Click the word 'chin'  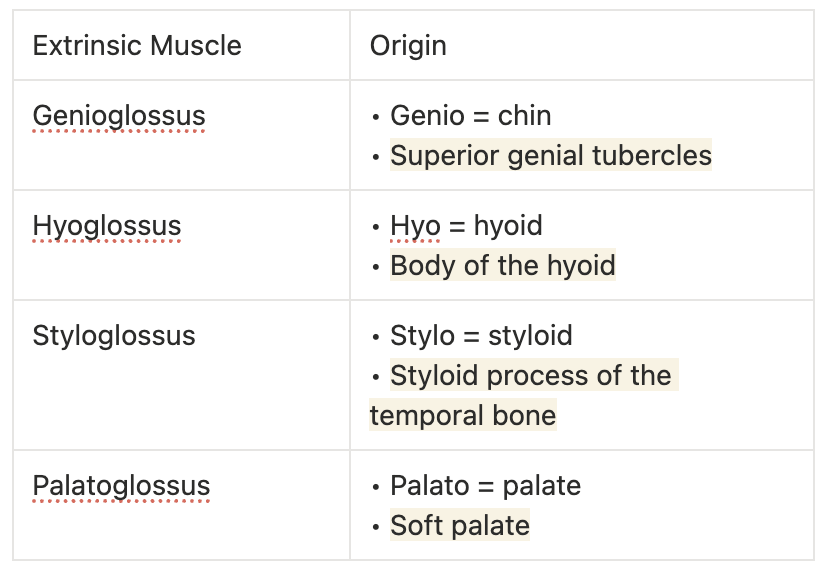tap(525, 116)
